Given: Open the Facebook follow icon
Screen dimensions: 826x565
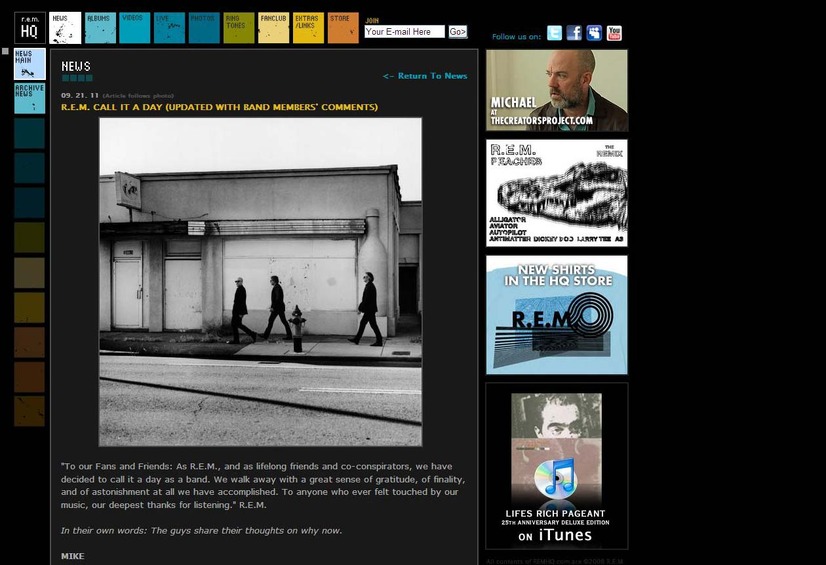Looking at the screenshot, I should pyautogui.click(x=574, y=33).
